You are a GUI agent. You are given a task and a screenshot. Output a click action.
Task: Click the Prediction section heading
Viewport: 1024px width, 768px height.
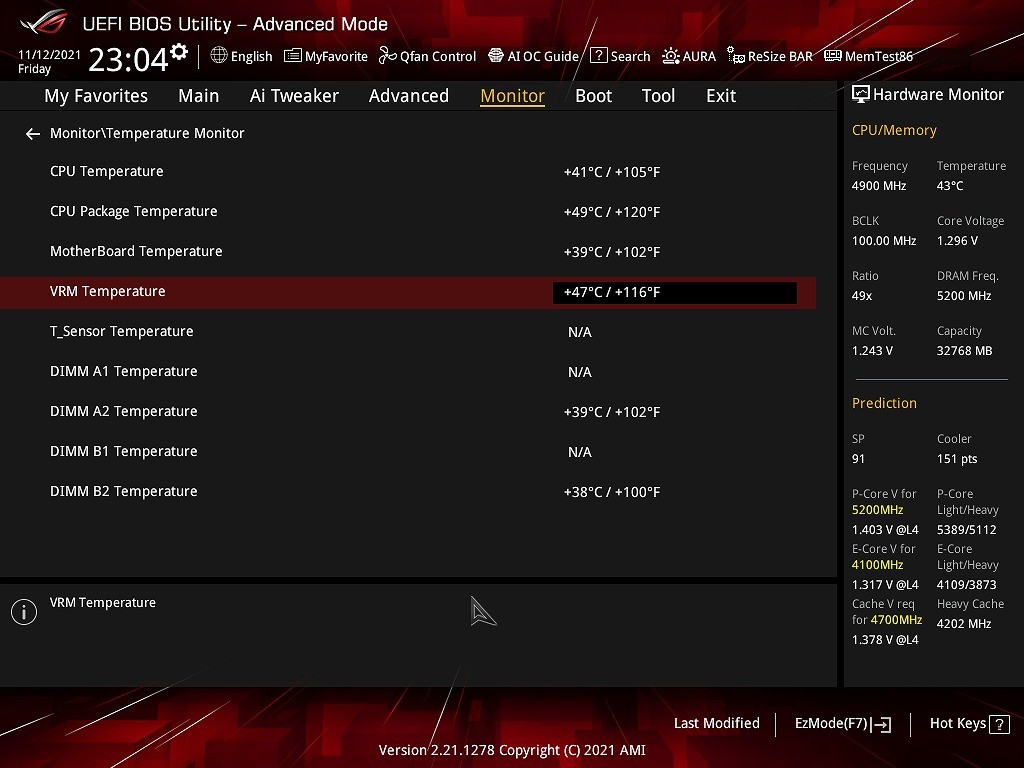(884, 403)
